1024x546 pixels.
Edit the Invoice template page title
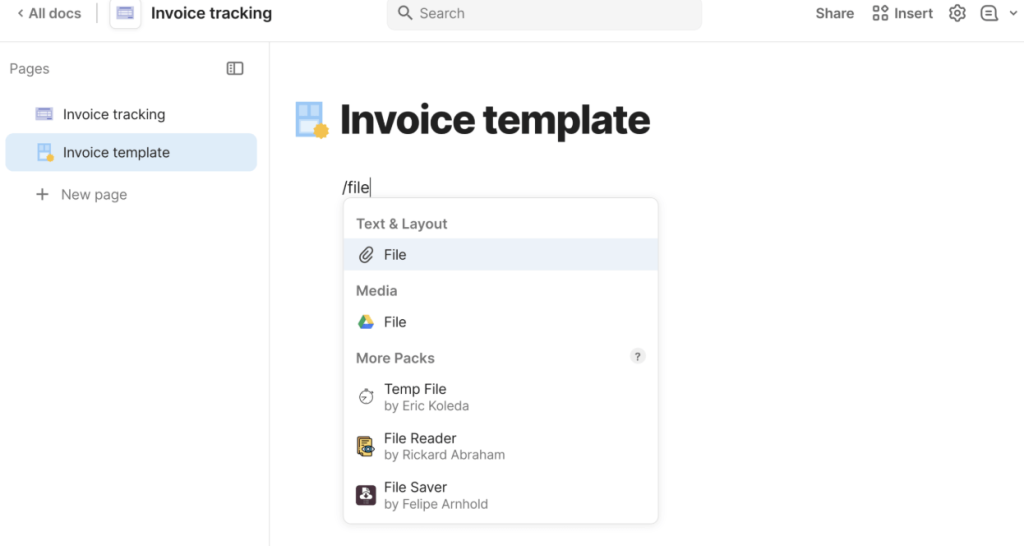(495, 120)
